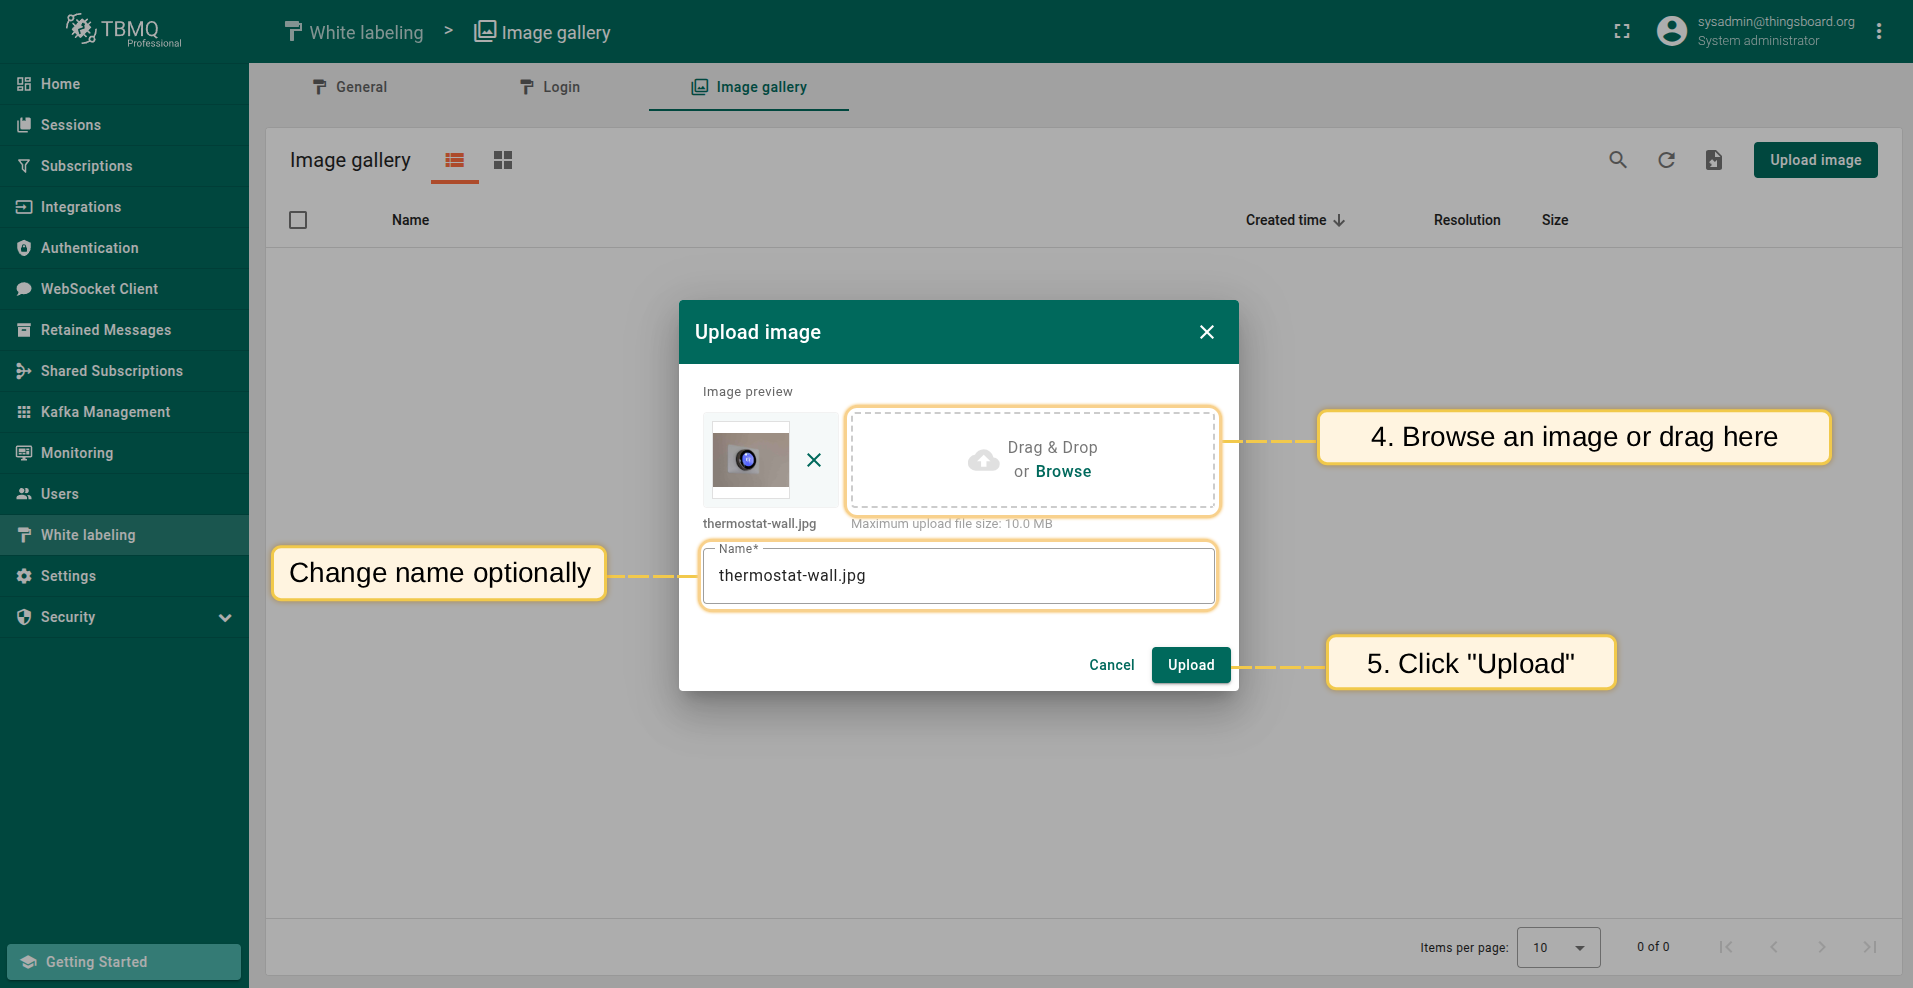This screenshot has height=988, width=1913.
Task: Remove thermostat-wall.jpg using the X icon
Action: (x=814, y=460)
